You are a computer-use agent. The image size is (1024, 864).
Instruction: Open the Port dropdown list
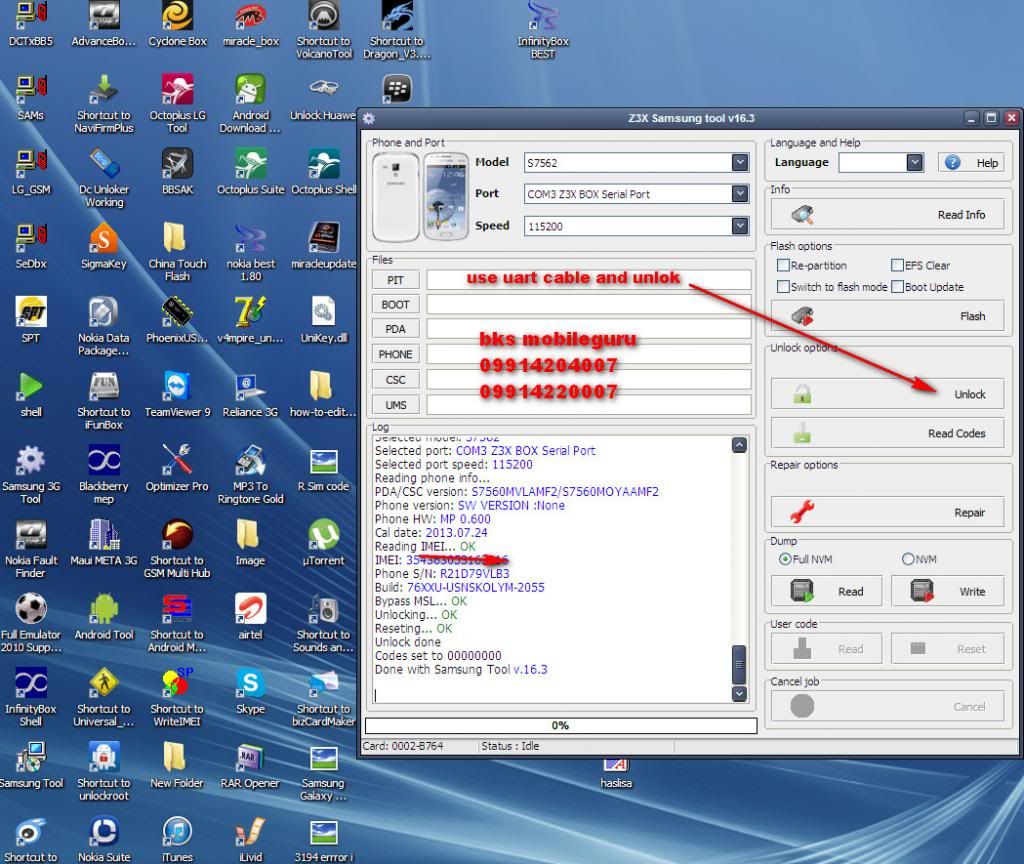(739, 193)
